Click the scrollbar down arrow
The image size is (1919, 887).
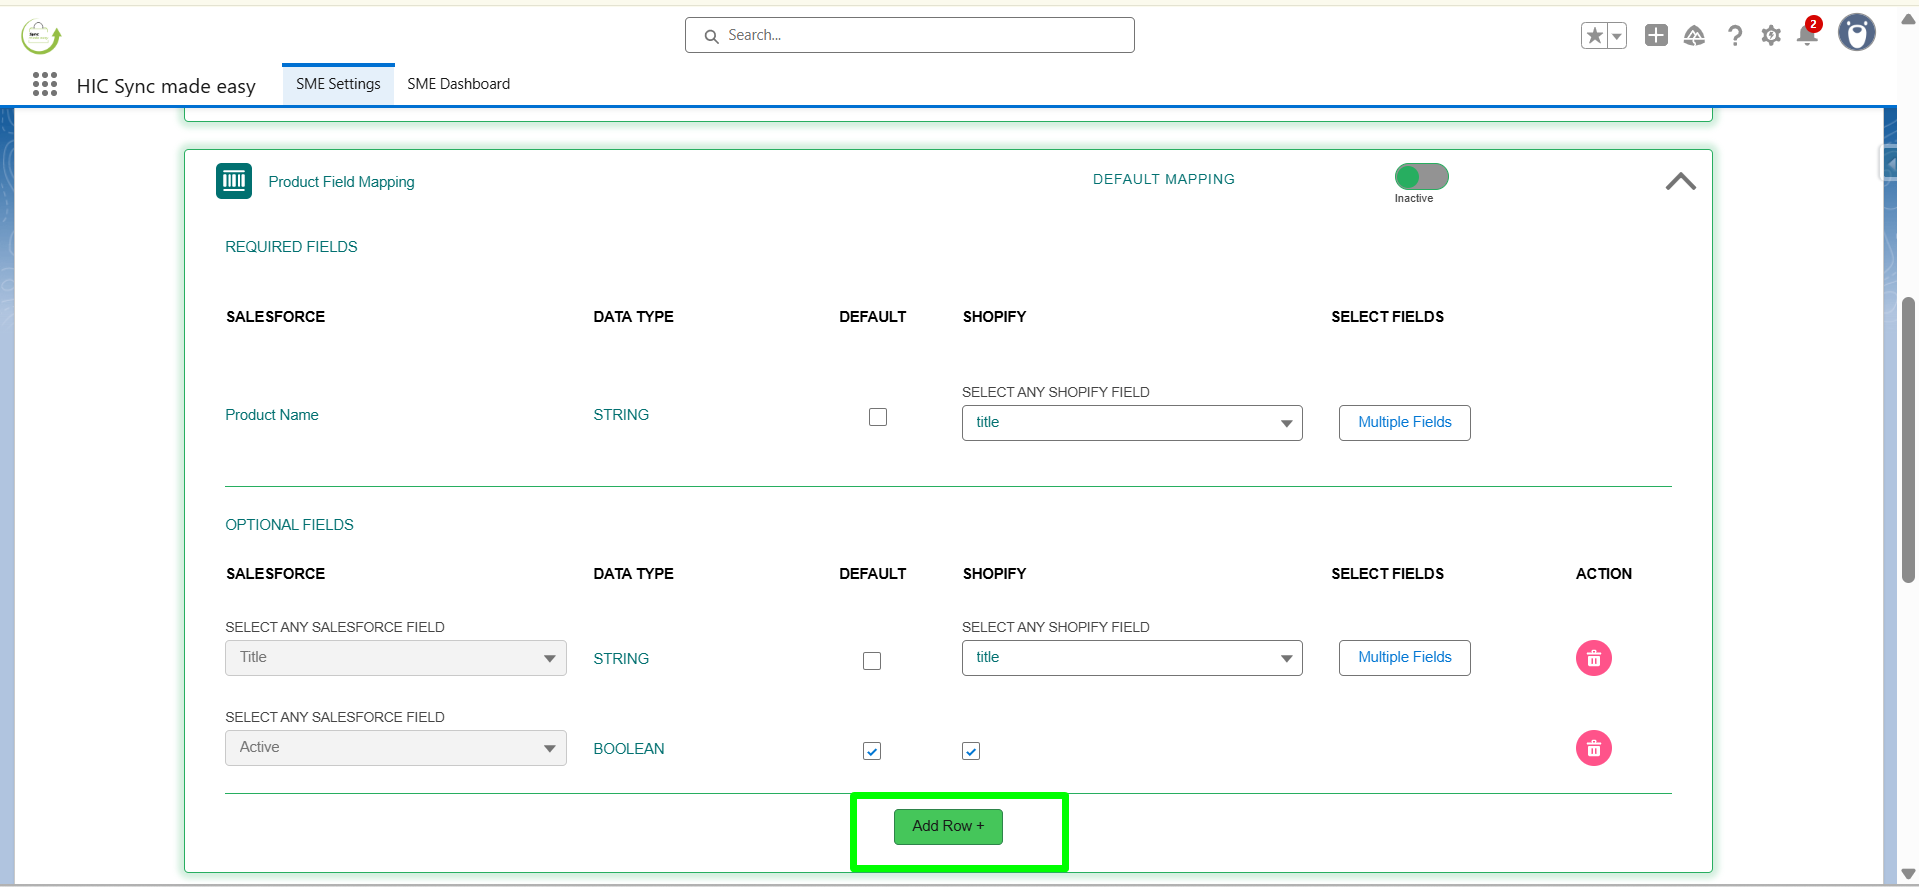pyautogui.click(x=1908, y=875)
